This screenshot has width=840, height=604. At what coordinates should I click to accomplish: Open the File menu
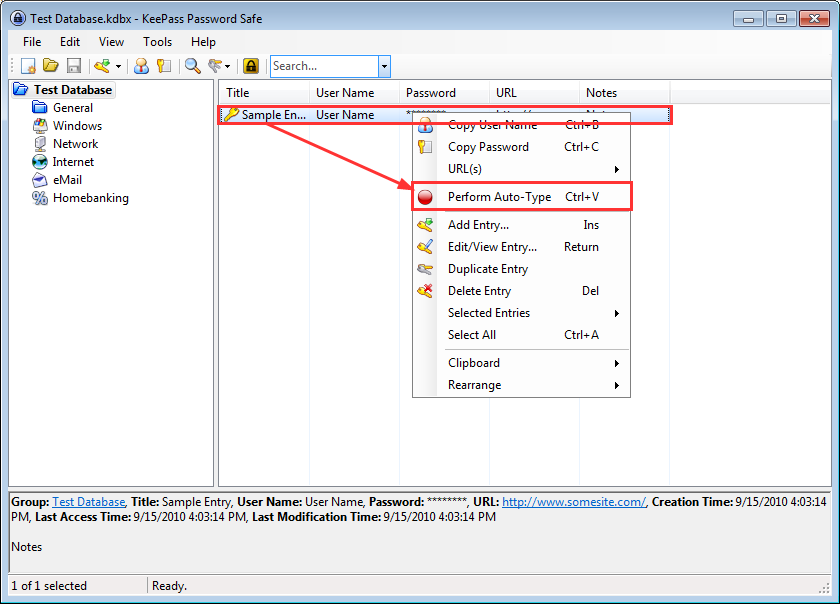click(x=32, y=42)
